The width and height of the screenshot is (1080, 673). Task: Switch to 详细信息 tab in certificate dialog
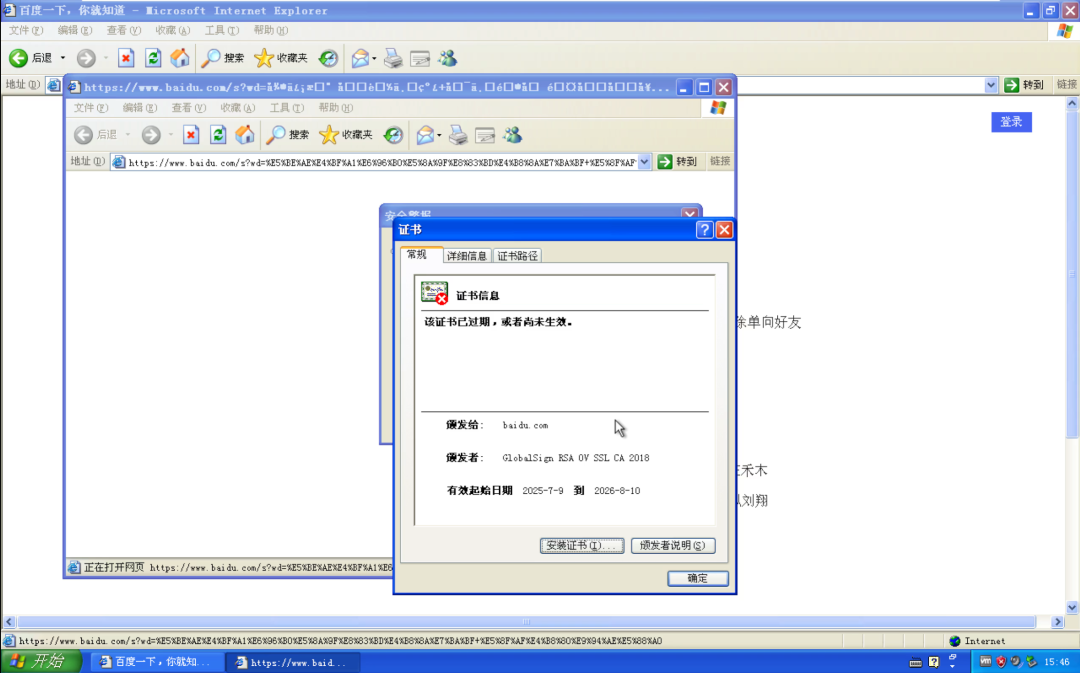tap(467, 256)
